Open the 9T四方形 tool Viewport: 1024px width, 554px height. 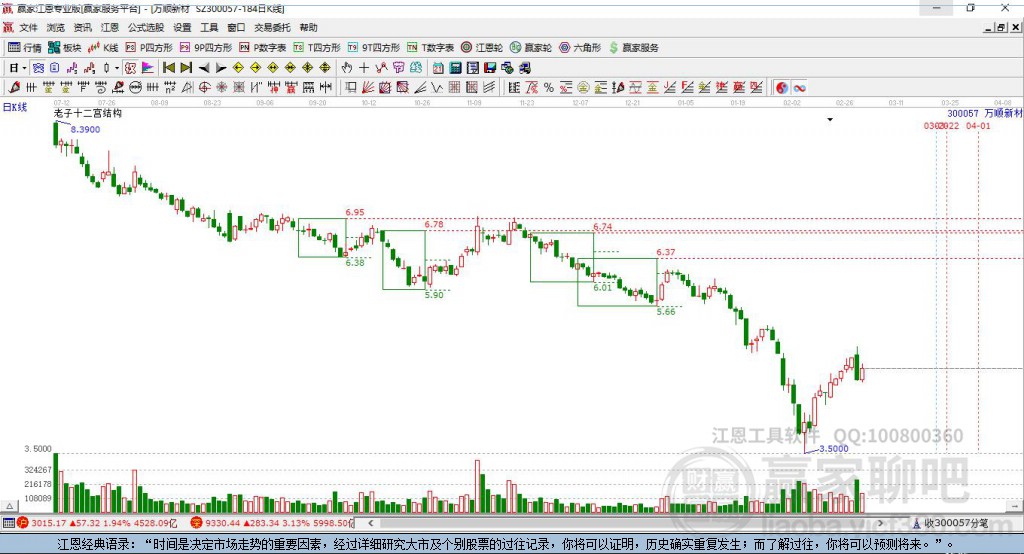coord(374,48)
